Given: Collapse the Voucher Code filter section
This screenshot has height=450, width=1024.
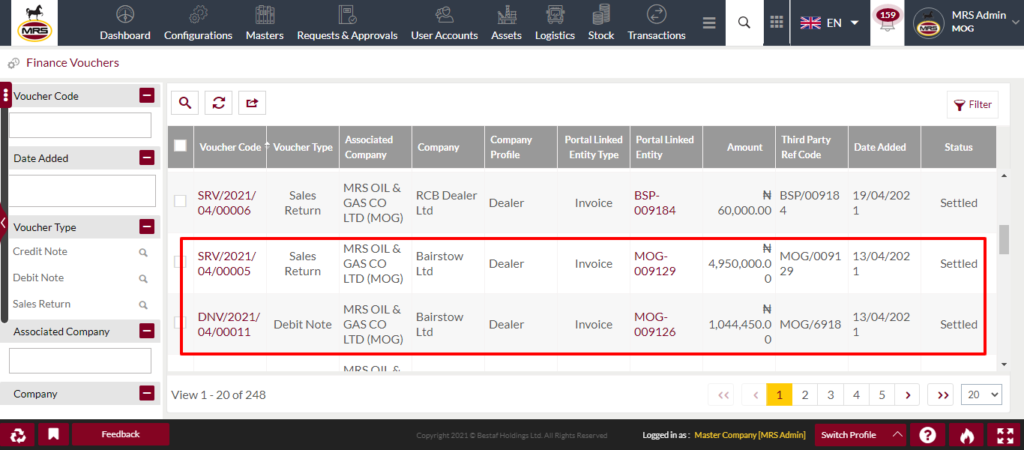Looking at the screenshot, I should coord(147,96).
